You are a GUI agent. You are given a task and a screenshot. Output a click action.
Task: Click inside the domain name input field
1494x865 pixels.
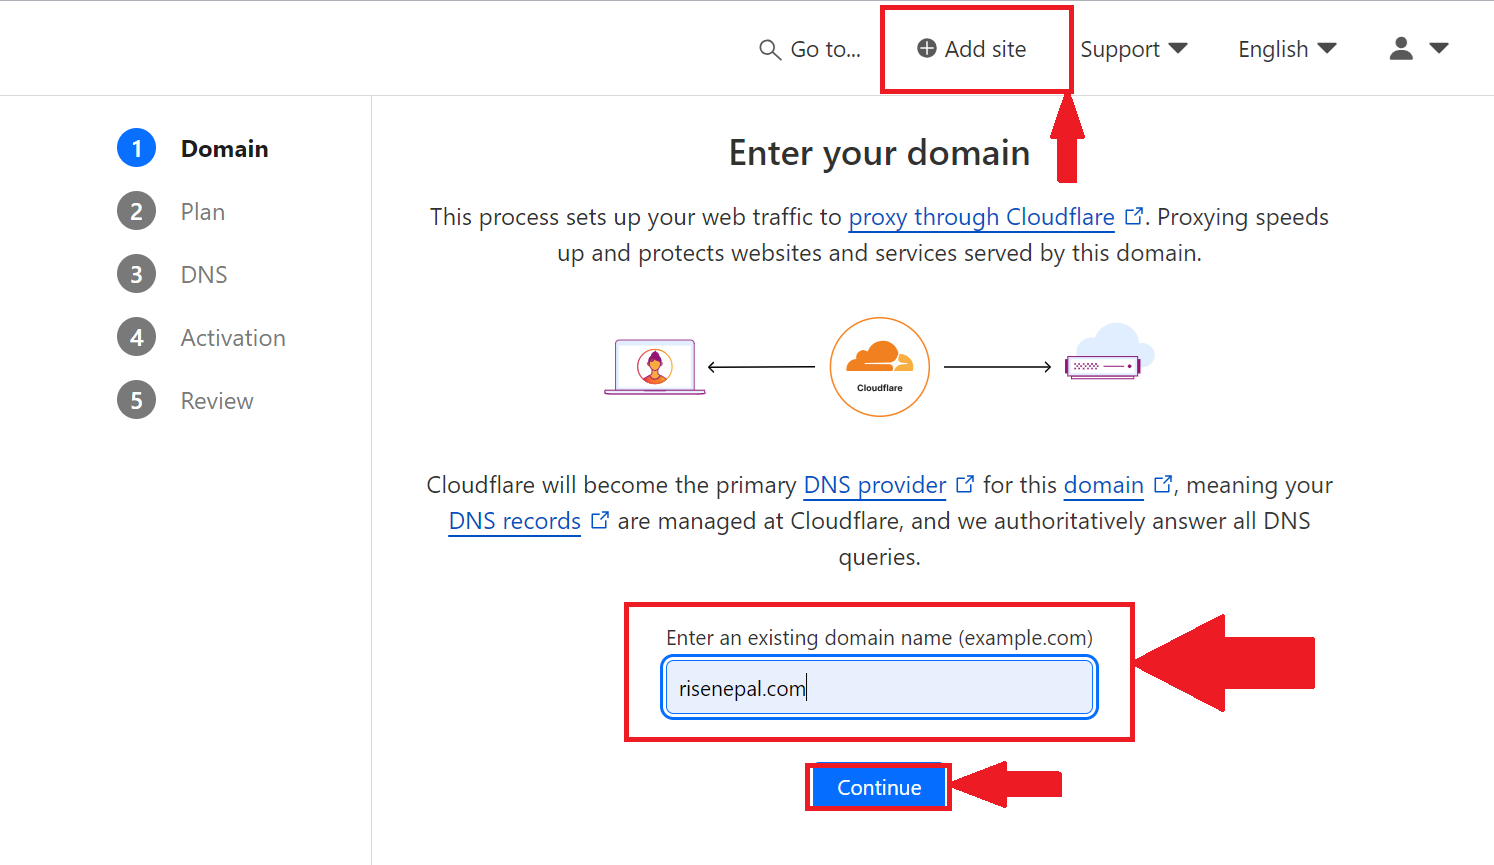pyautogui.click(x=878, y=687)
